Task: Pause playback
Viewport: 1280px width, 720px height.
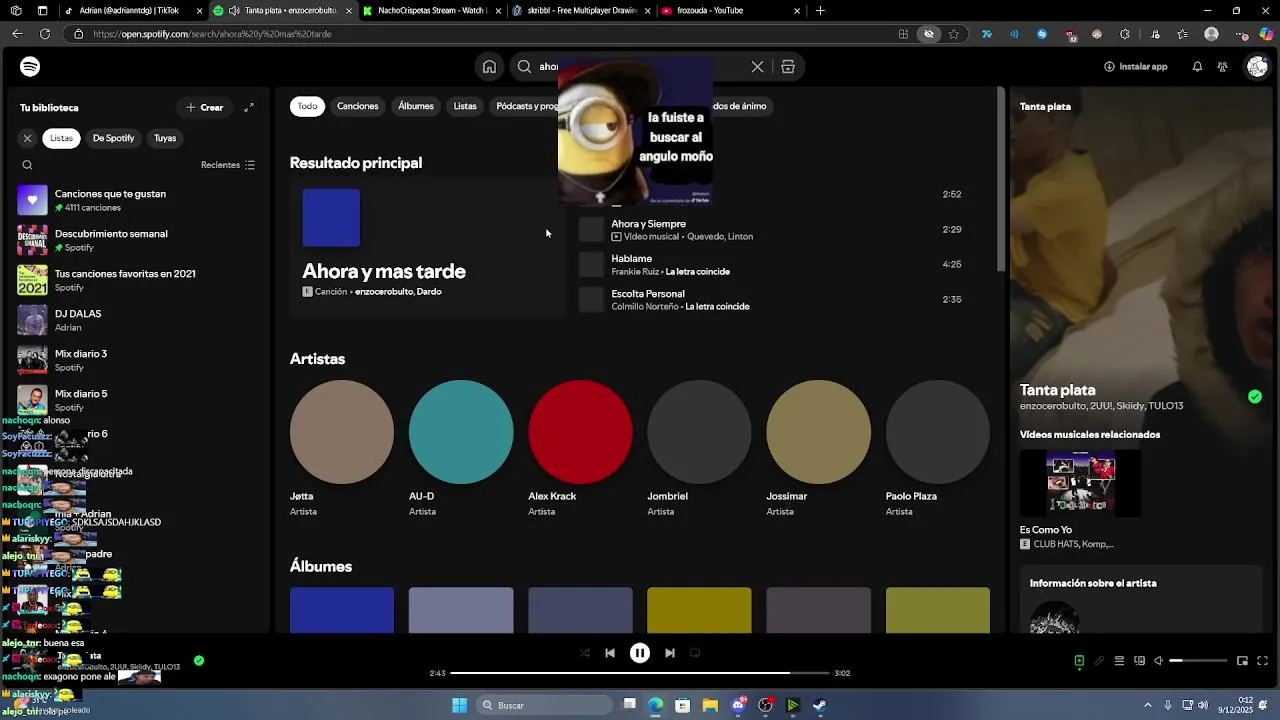Action: coord(640,653)
